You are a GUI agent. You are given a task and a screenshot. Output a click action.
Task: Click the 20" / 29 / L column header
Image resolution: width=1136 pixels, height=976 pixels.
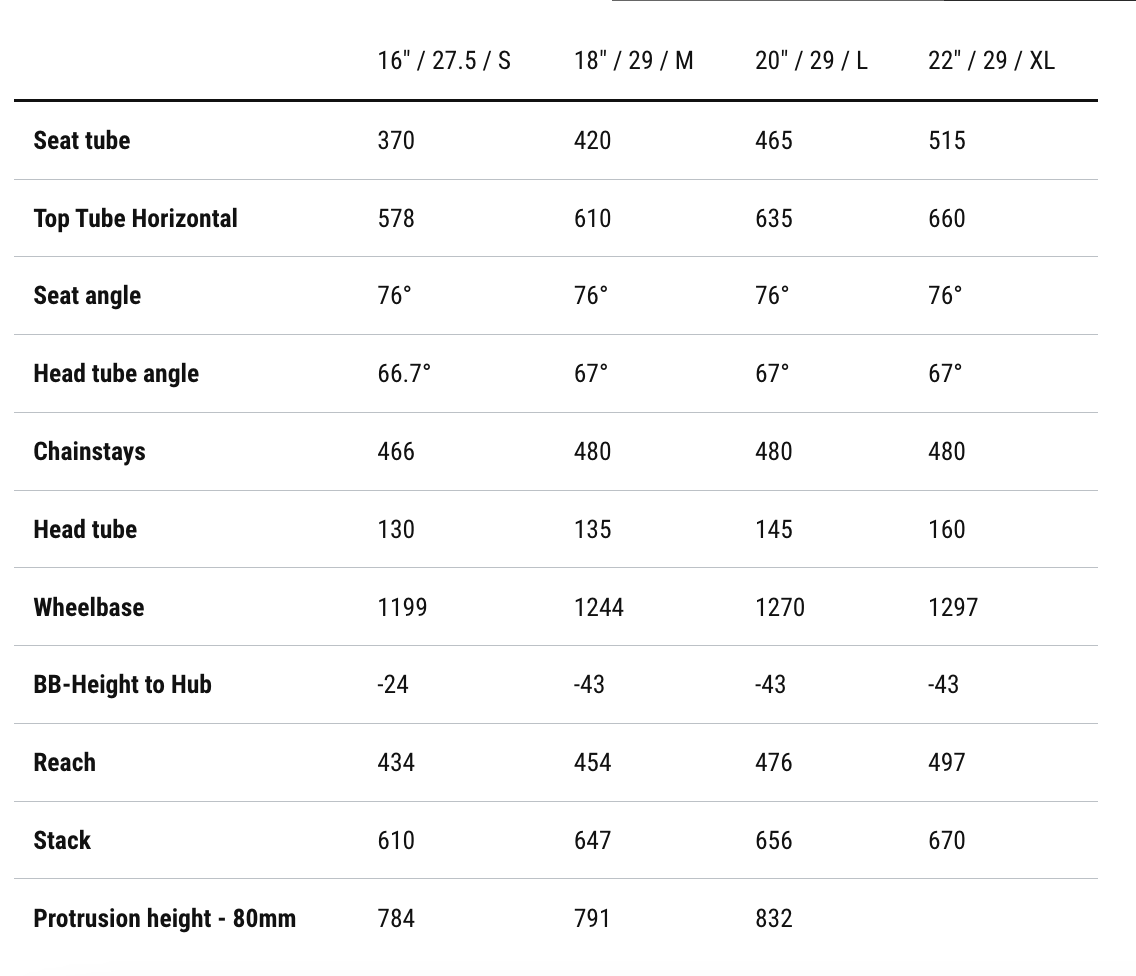pos(811,61)
